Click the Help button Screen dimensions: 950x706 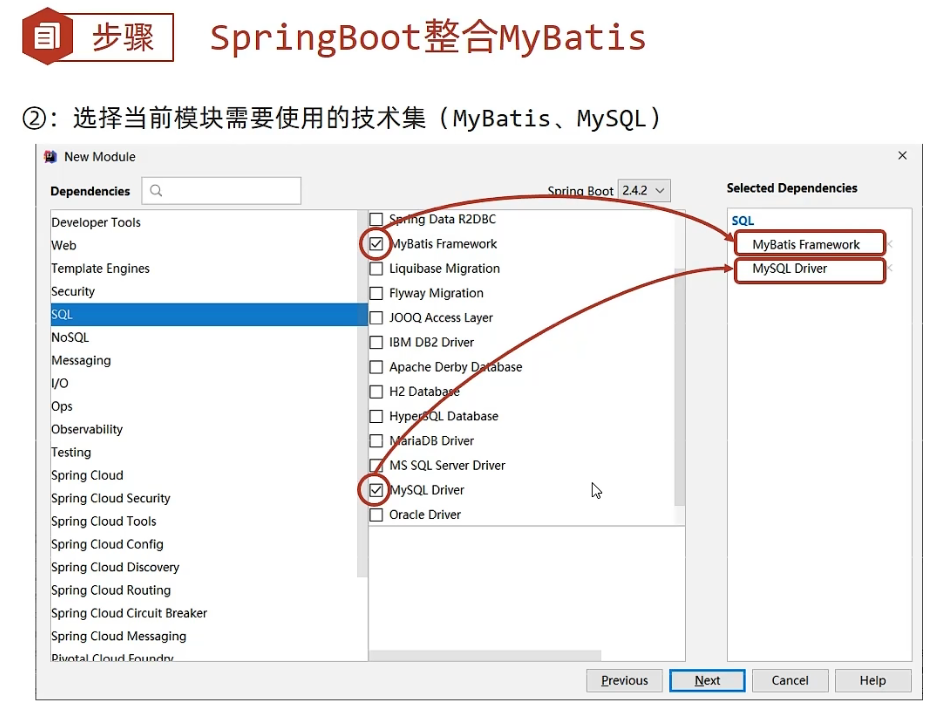pos(872,681)
